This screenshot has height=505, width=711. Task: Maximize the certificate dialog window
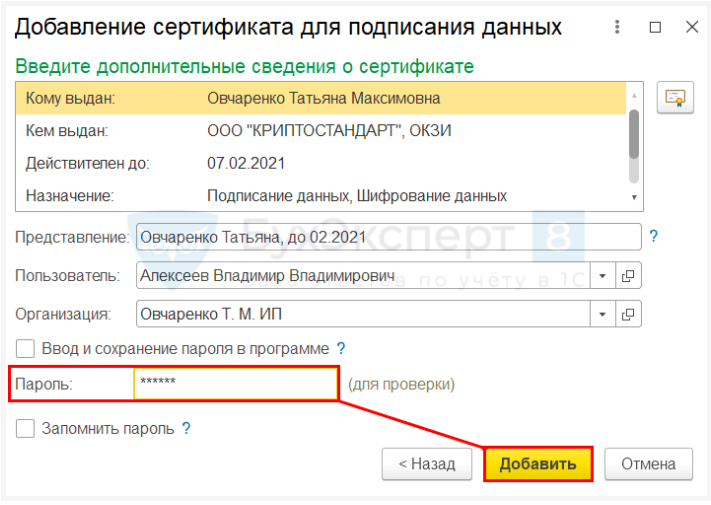655,27
